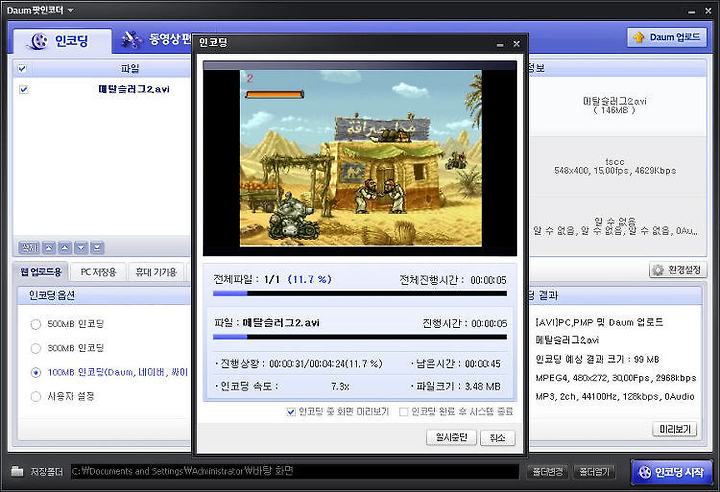The width and height of the screenshot is (720, 492).
Task: Click the 미리보기 preview button
Action: (x=675, y=429)
